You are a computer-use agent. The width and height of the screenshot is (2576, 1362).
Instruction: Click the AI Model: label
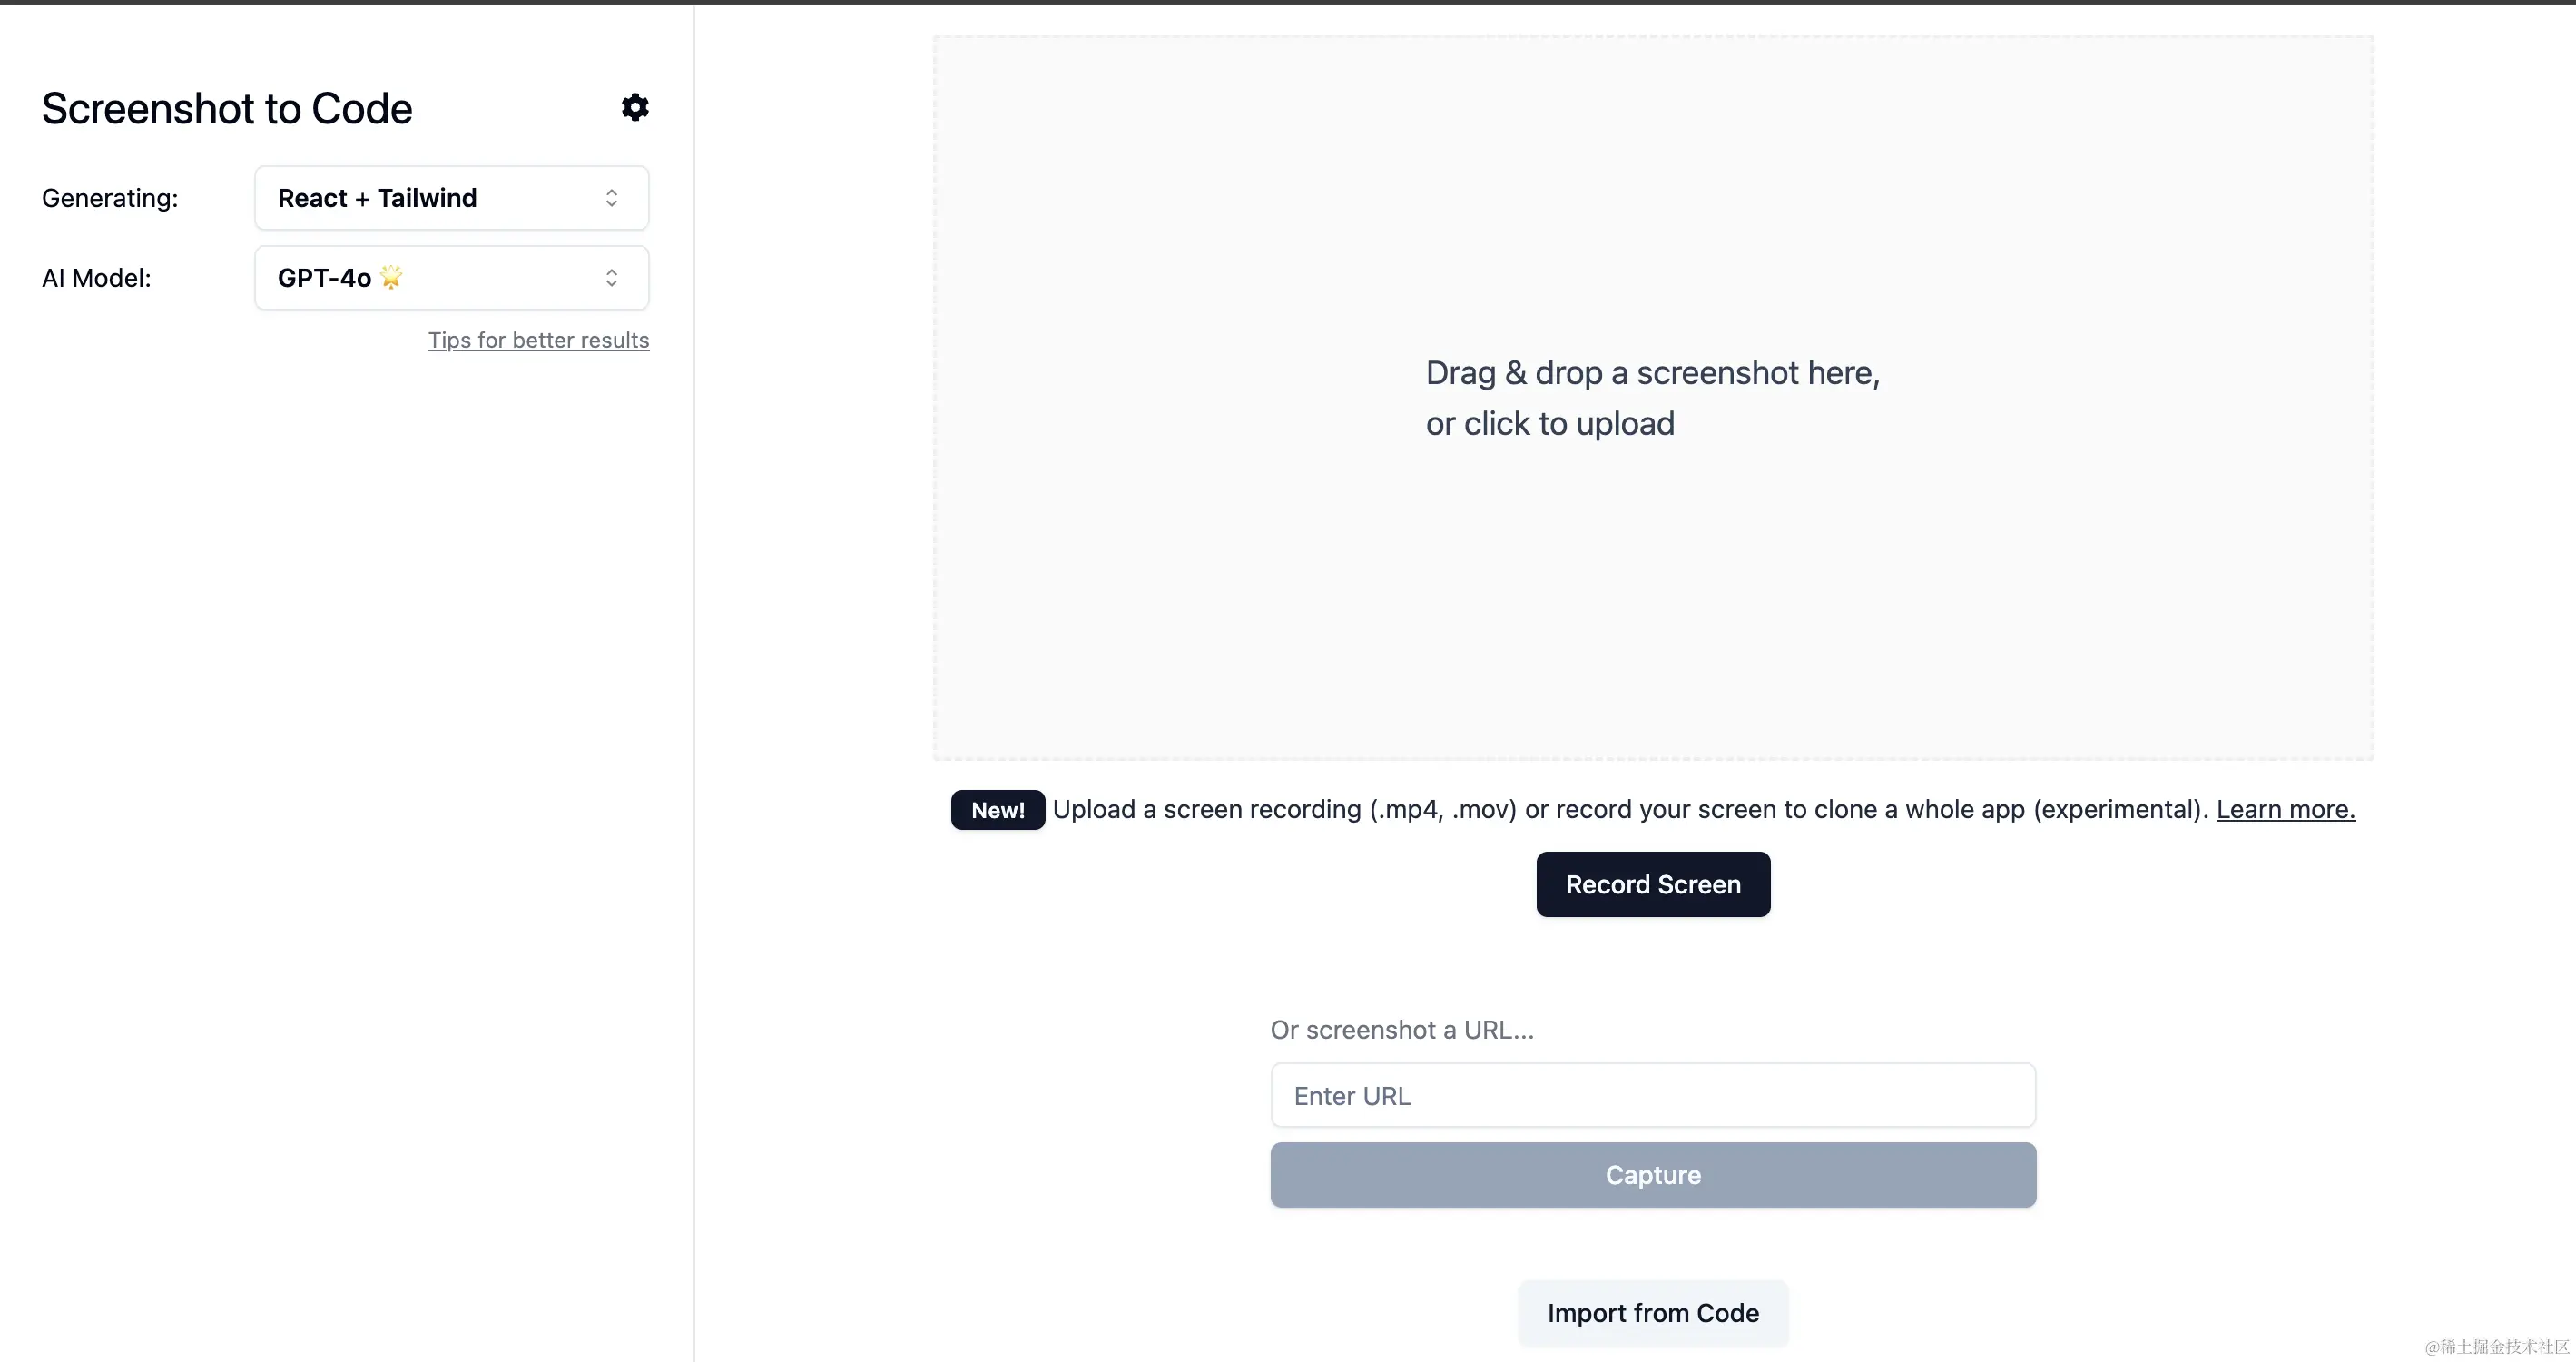tap(97, 278)
